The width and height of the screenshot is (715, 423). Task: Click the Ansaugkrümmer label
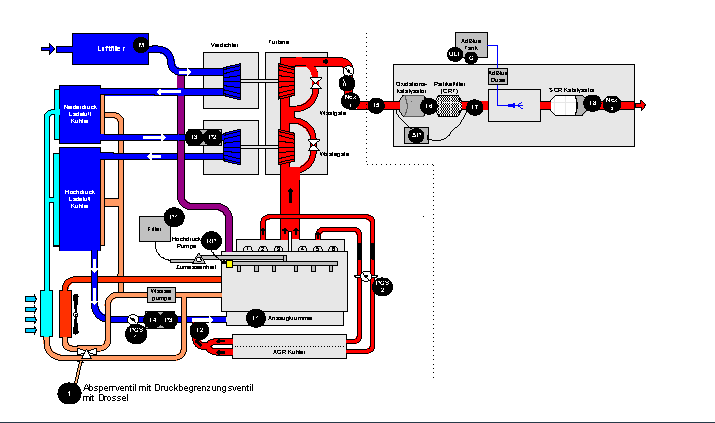290,318
